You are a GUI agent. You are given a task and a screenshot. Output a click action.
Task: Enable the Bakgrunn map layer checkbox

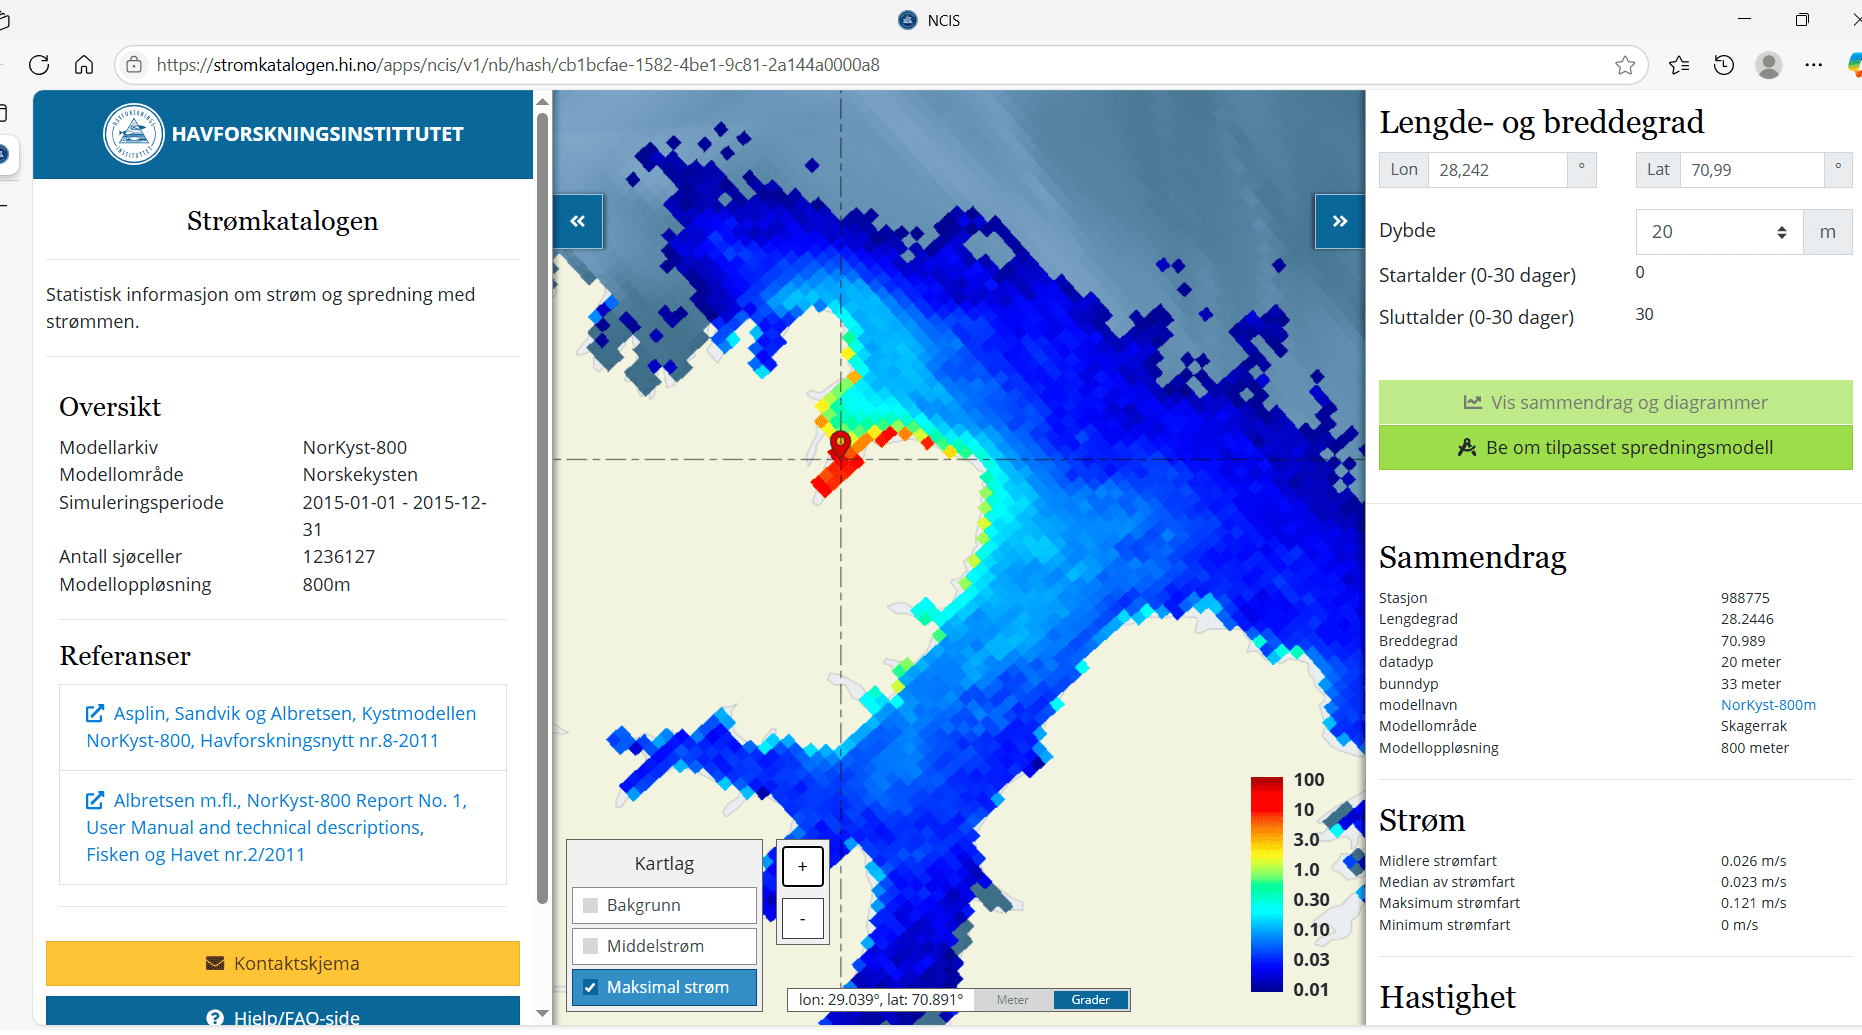(591, 905)
